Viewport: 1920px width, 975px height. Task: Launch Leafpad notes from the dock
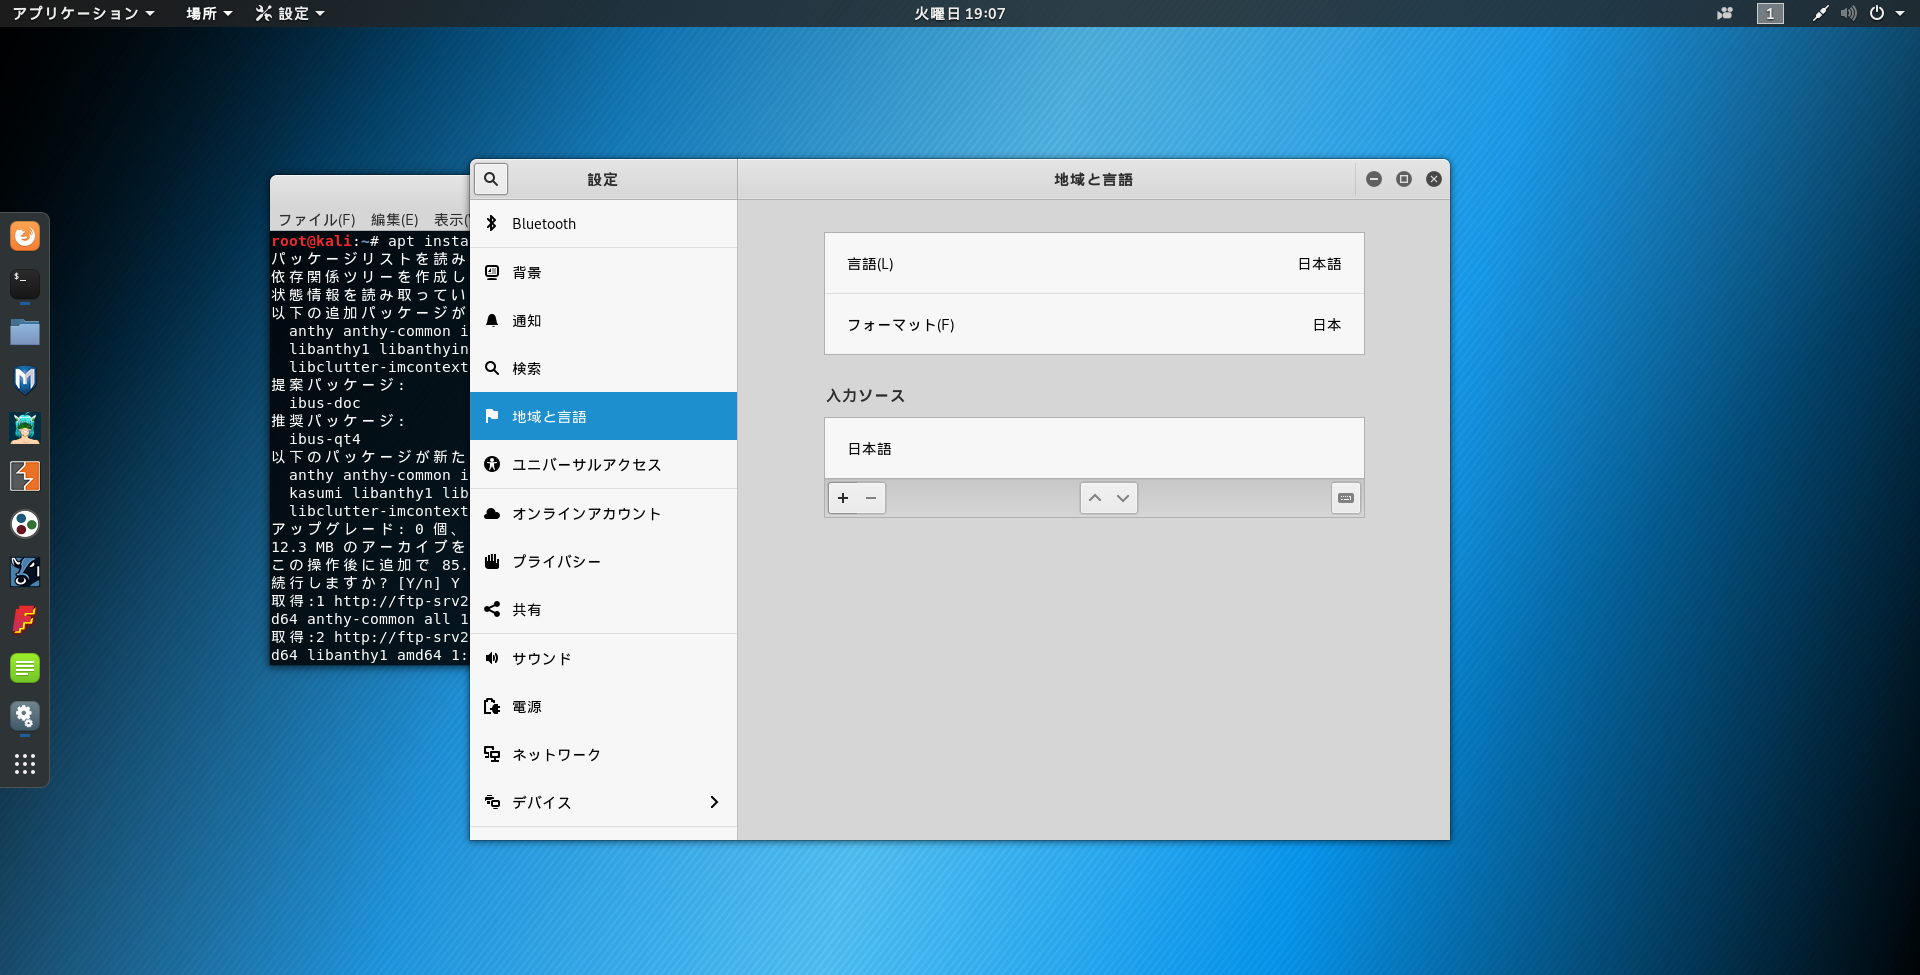coord(25,668)
